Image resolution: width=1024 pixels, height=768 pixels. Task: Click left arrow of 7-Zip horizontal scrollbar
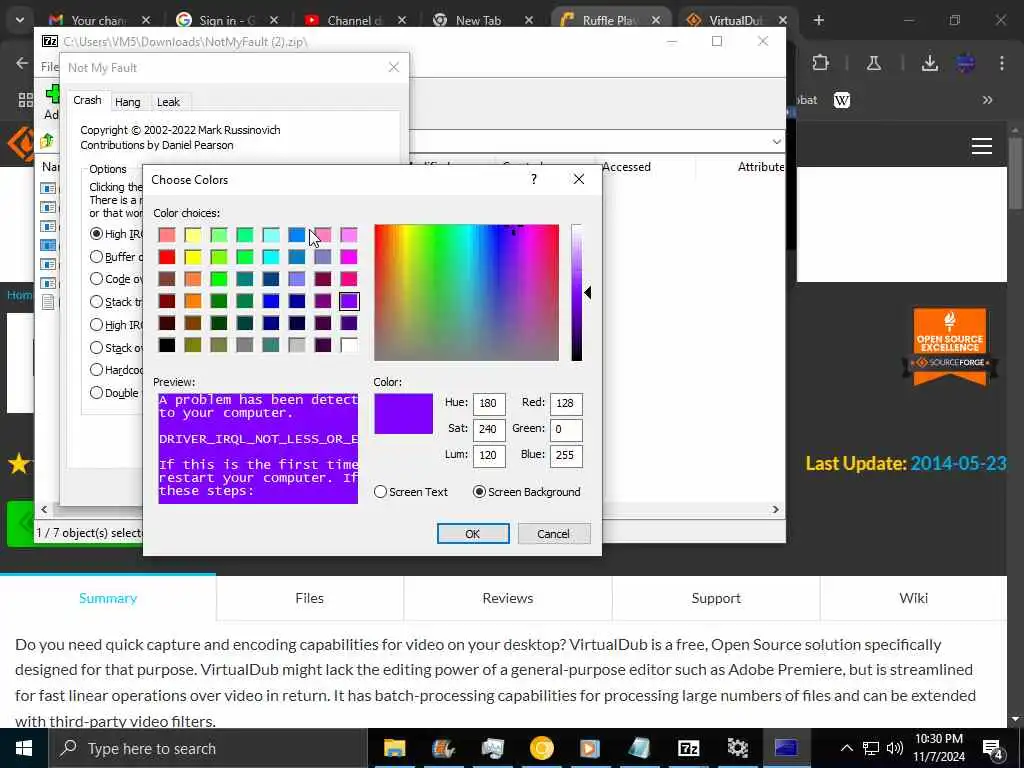coord(44,509)
